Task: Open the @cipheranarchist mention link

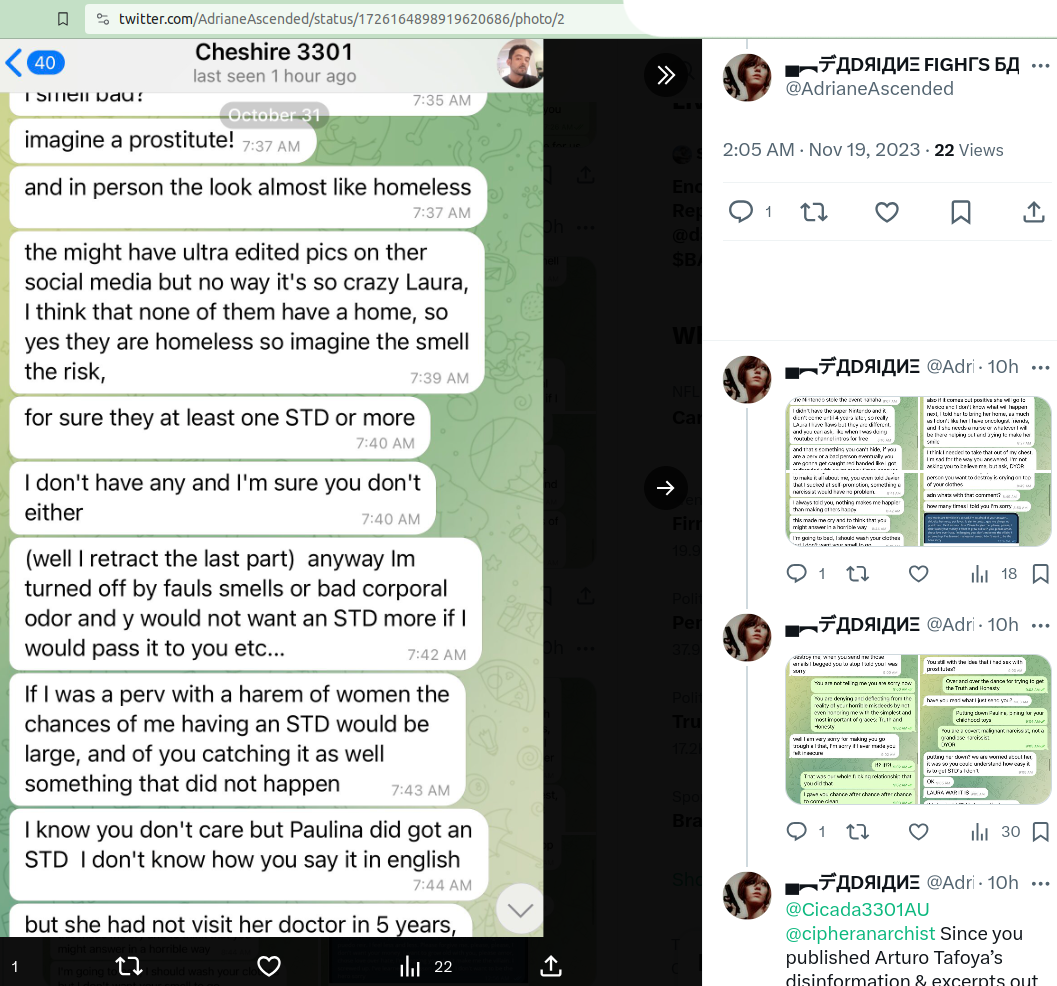Action: (x=860, y=933)
